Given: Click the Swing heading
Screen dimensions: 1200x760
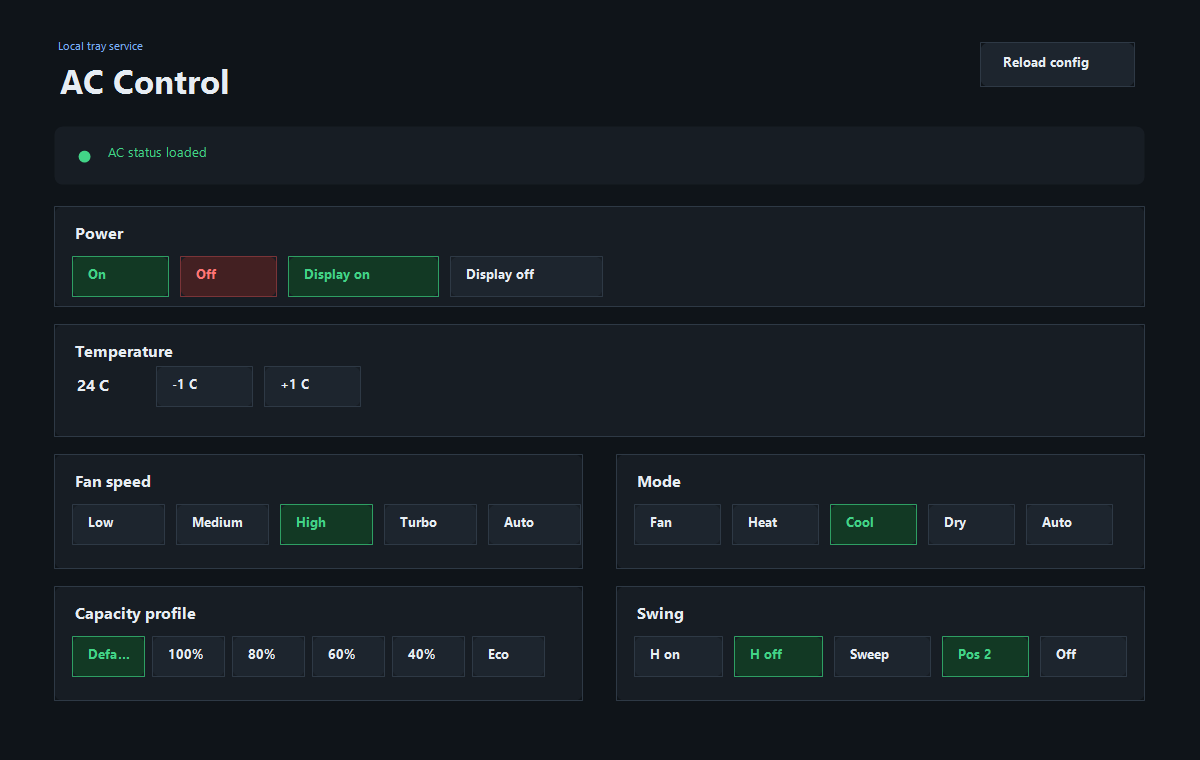Looking at the screenshot, I should [660, 614].
